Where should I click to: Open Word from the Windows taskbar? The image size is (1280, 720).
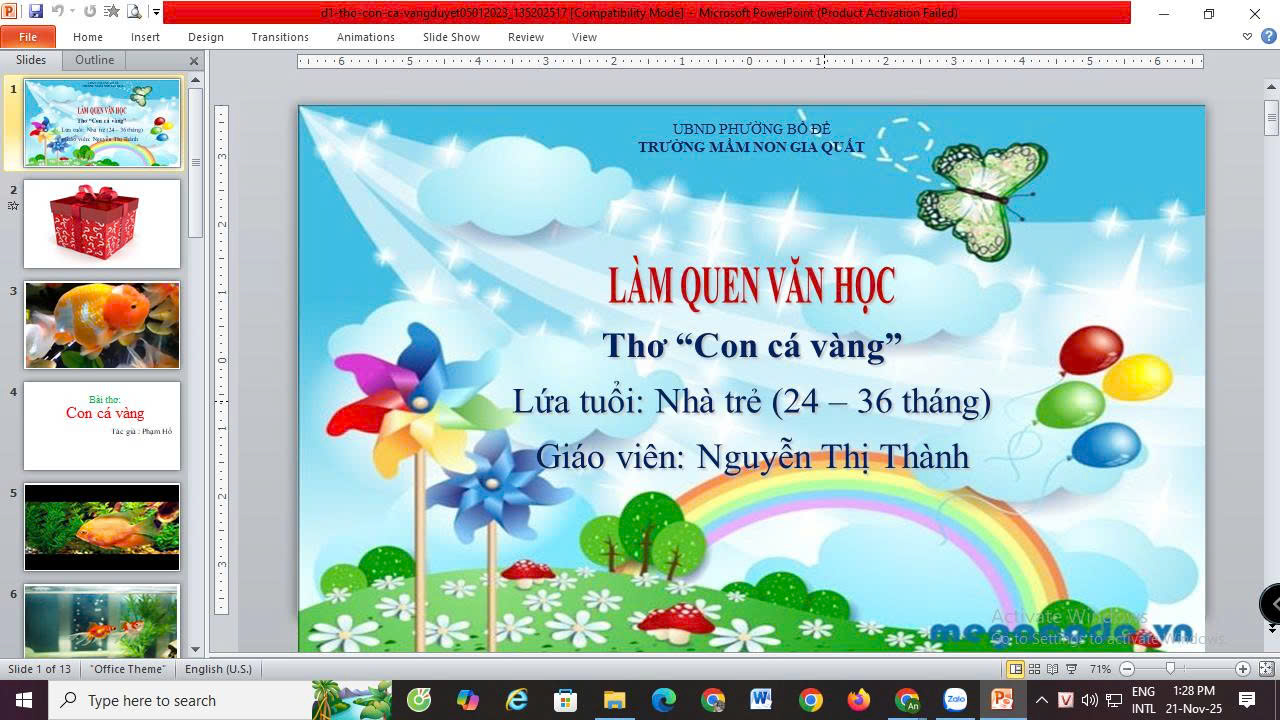click(x=761, y=700)
